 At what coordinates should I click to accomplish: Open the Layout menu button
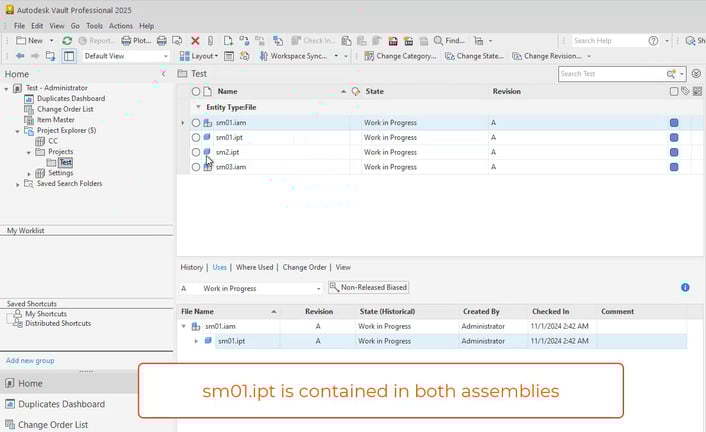pos(199,56)
